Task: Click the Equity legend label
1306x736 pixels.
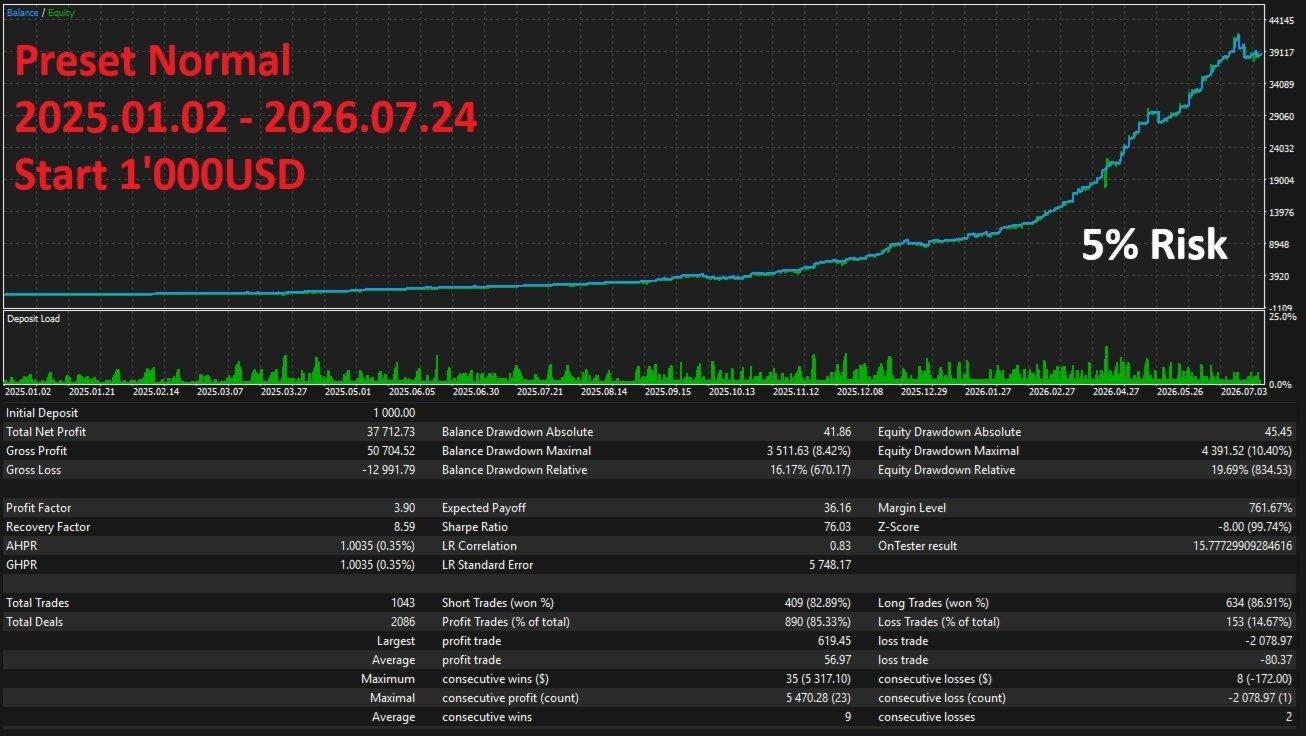Action: click(x=60, y=13)
